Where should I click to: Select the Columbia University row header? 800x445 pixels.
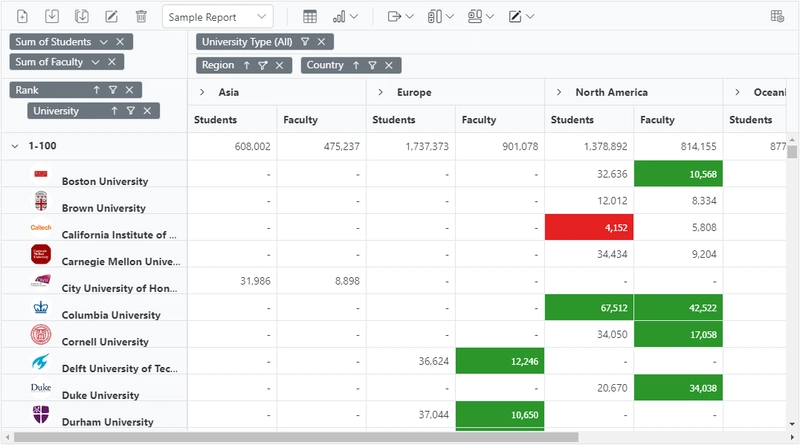tap(95, 308)
